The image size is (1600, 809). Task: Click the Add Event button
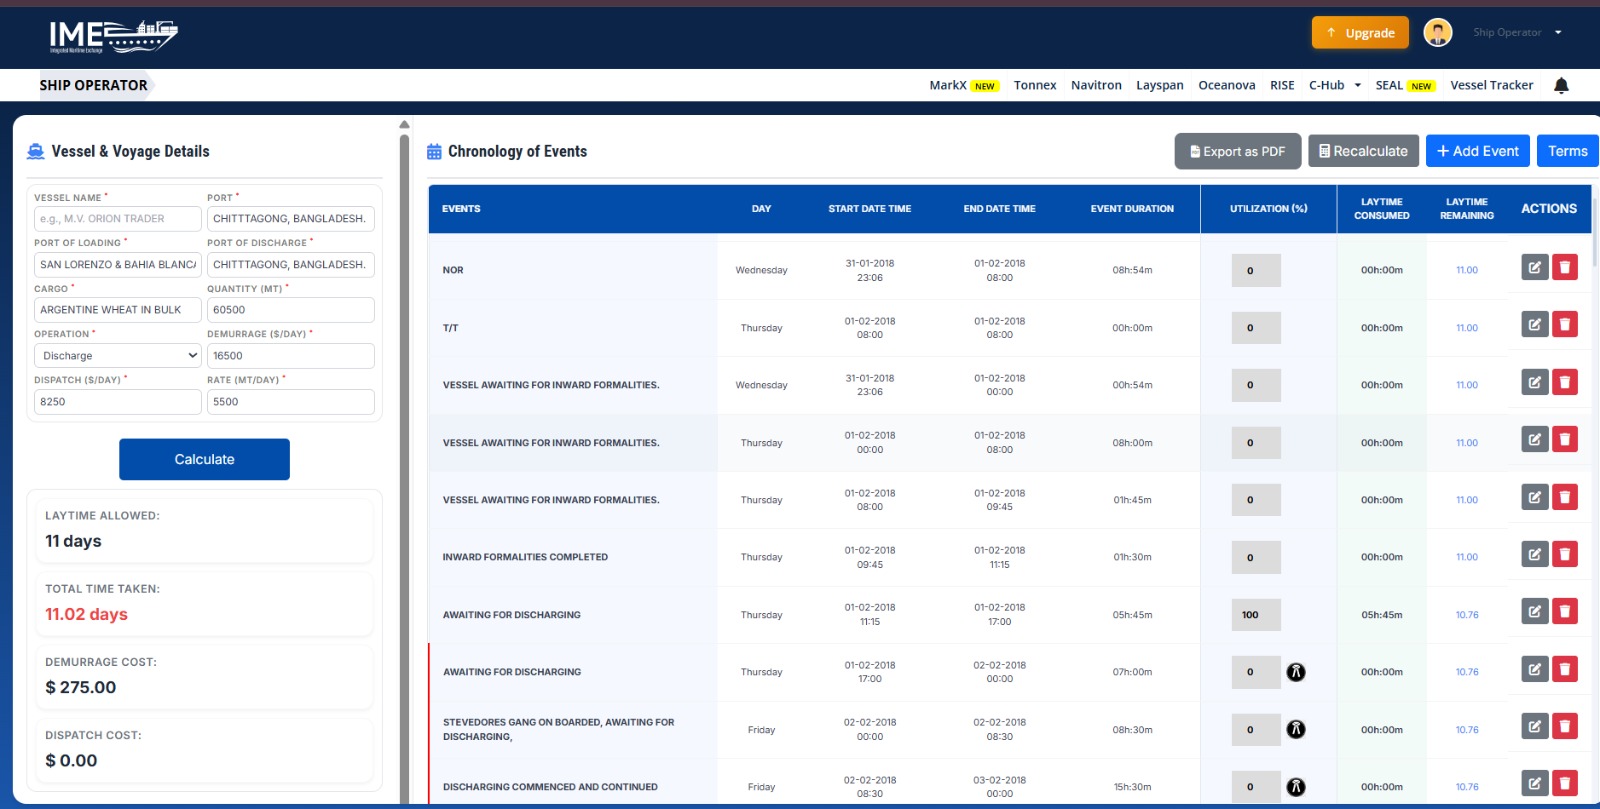(1478, 151)
